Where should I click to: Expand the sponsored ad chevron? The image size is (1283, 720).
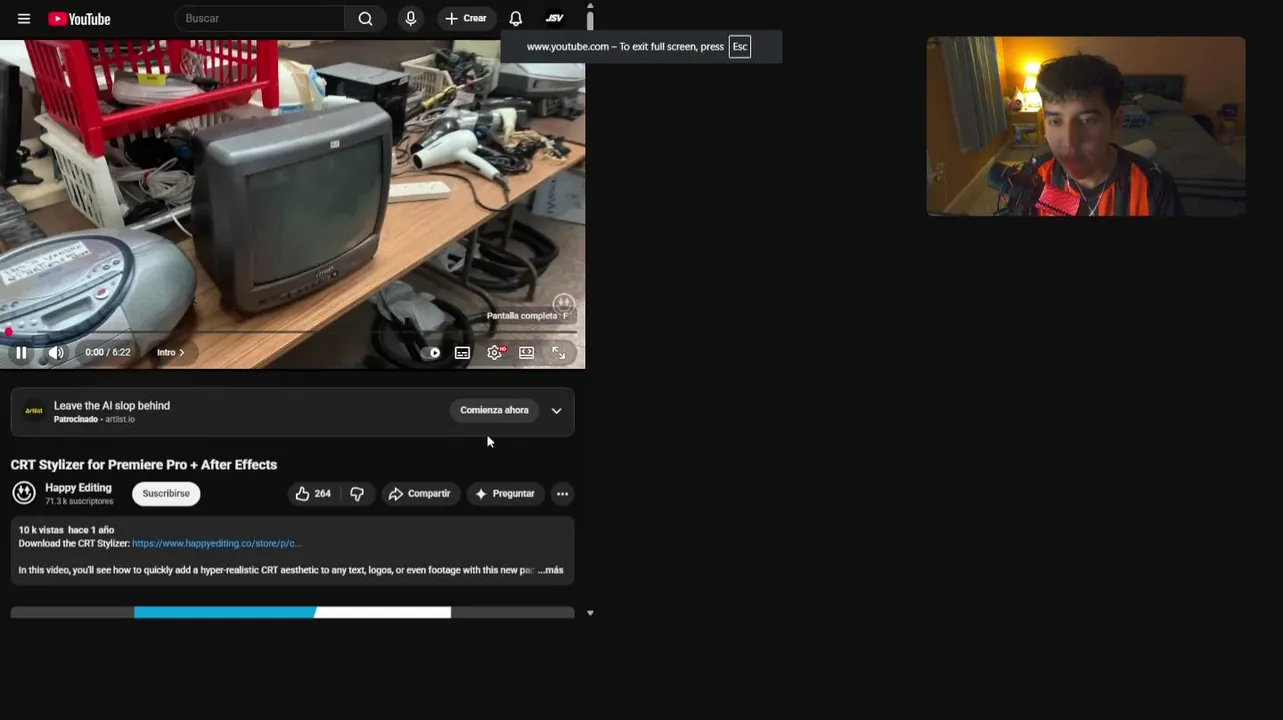click(556, 410)
